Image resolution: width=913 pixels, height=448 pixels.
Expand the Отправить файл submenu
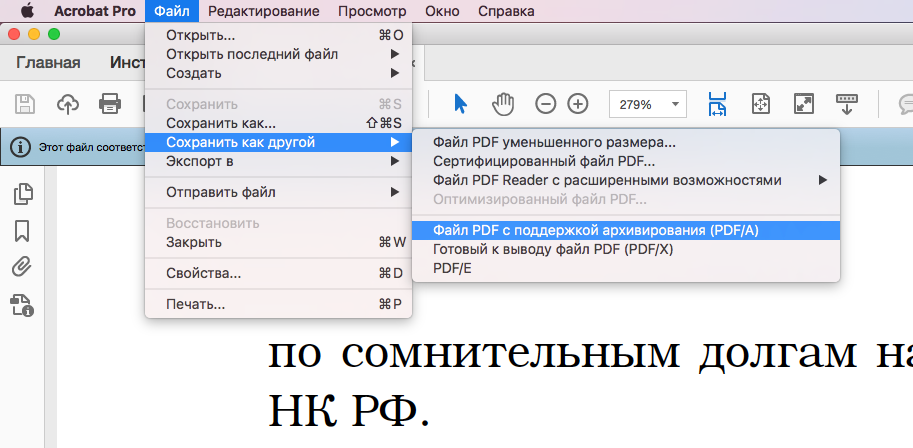tap(278, 192)
